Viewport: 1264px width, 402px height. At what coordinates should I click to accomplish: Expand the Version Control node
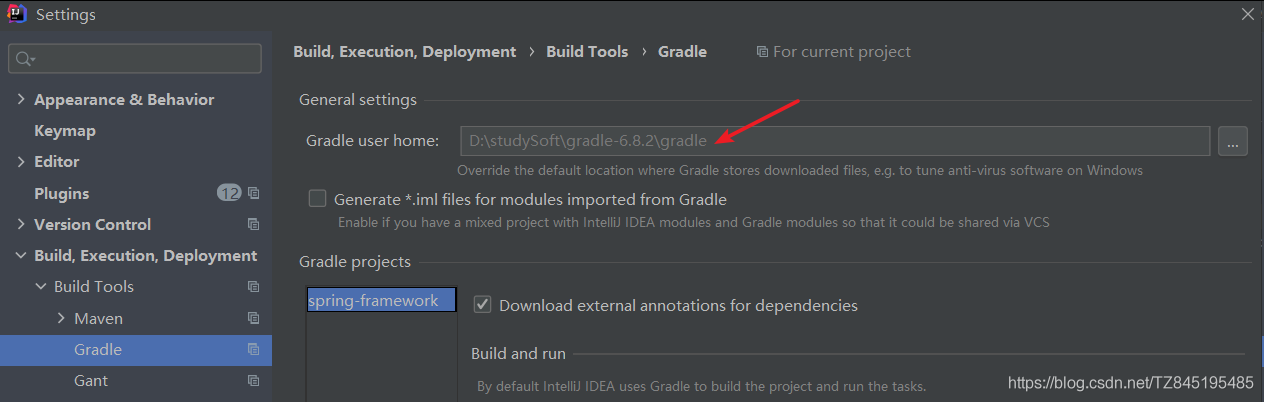[x=20, y=224]
